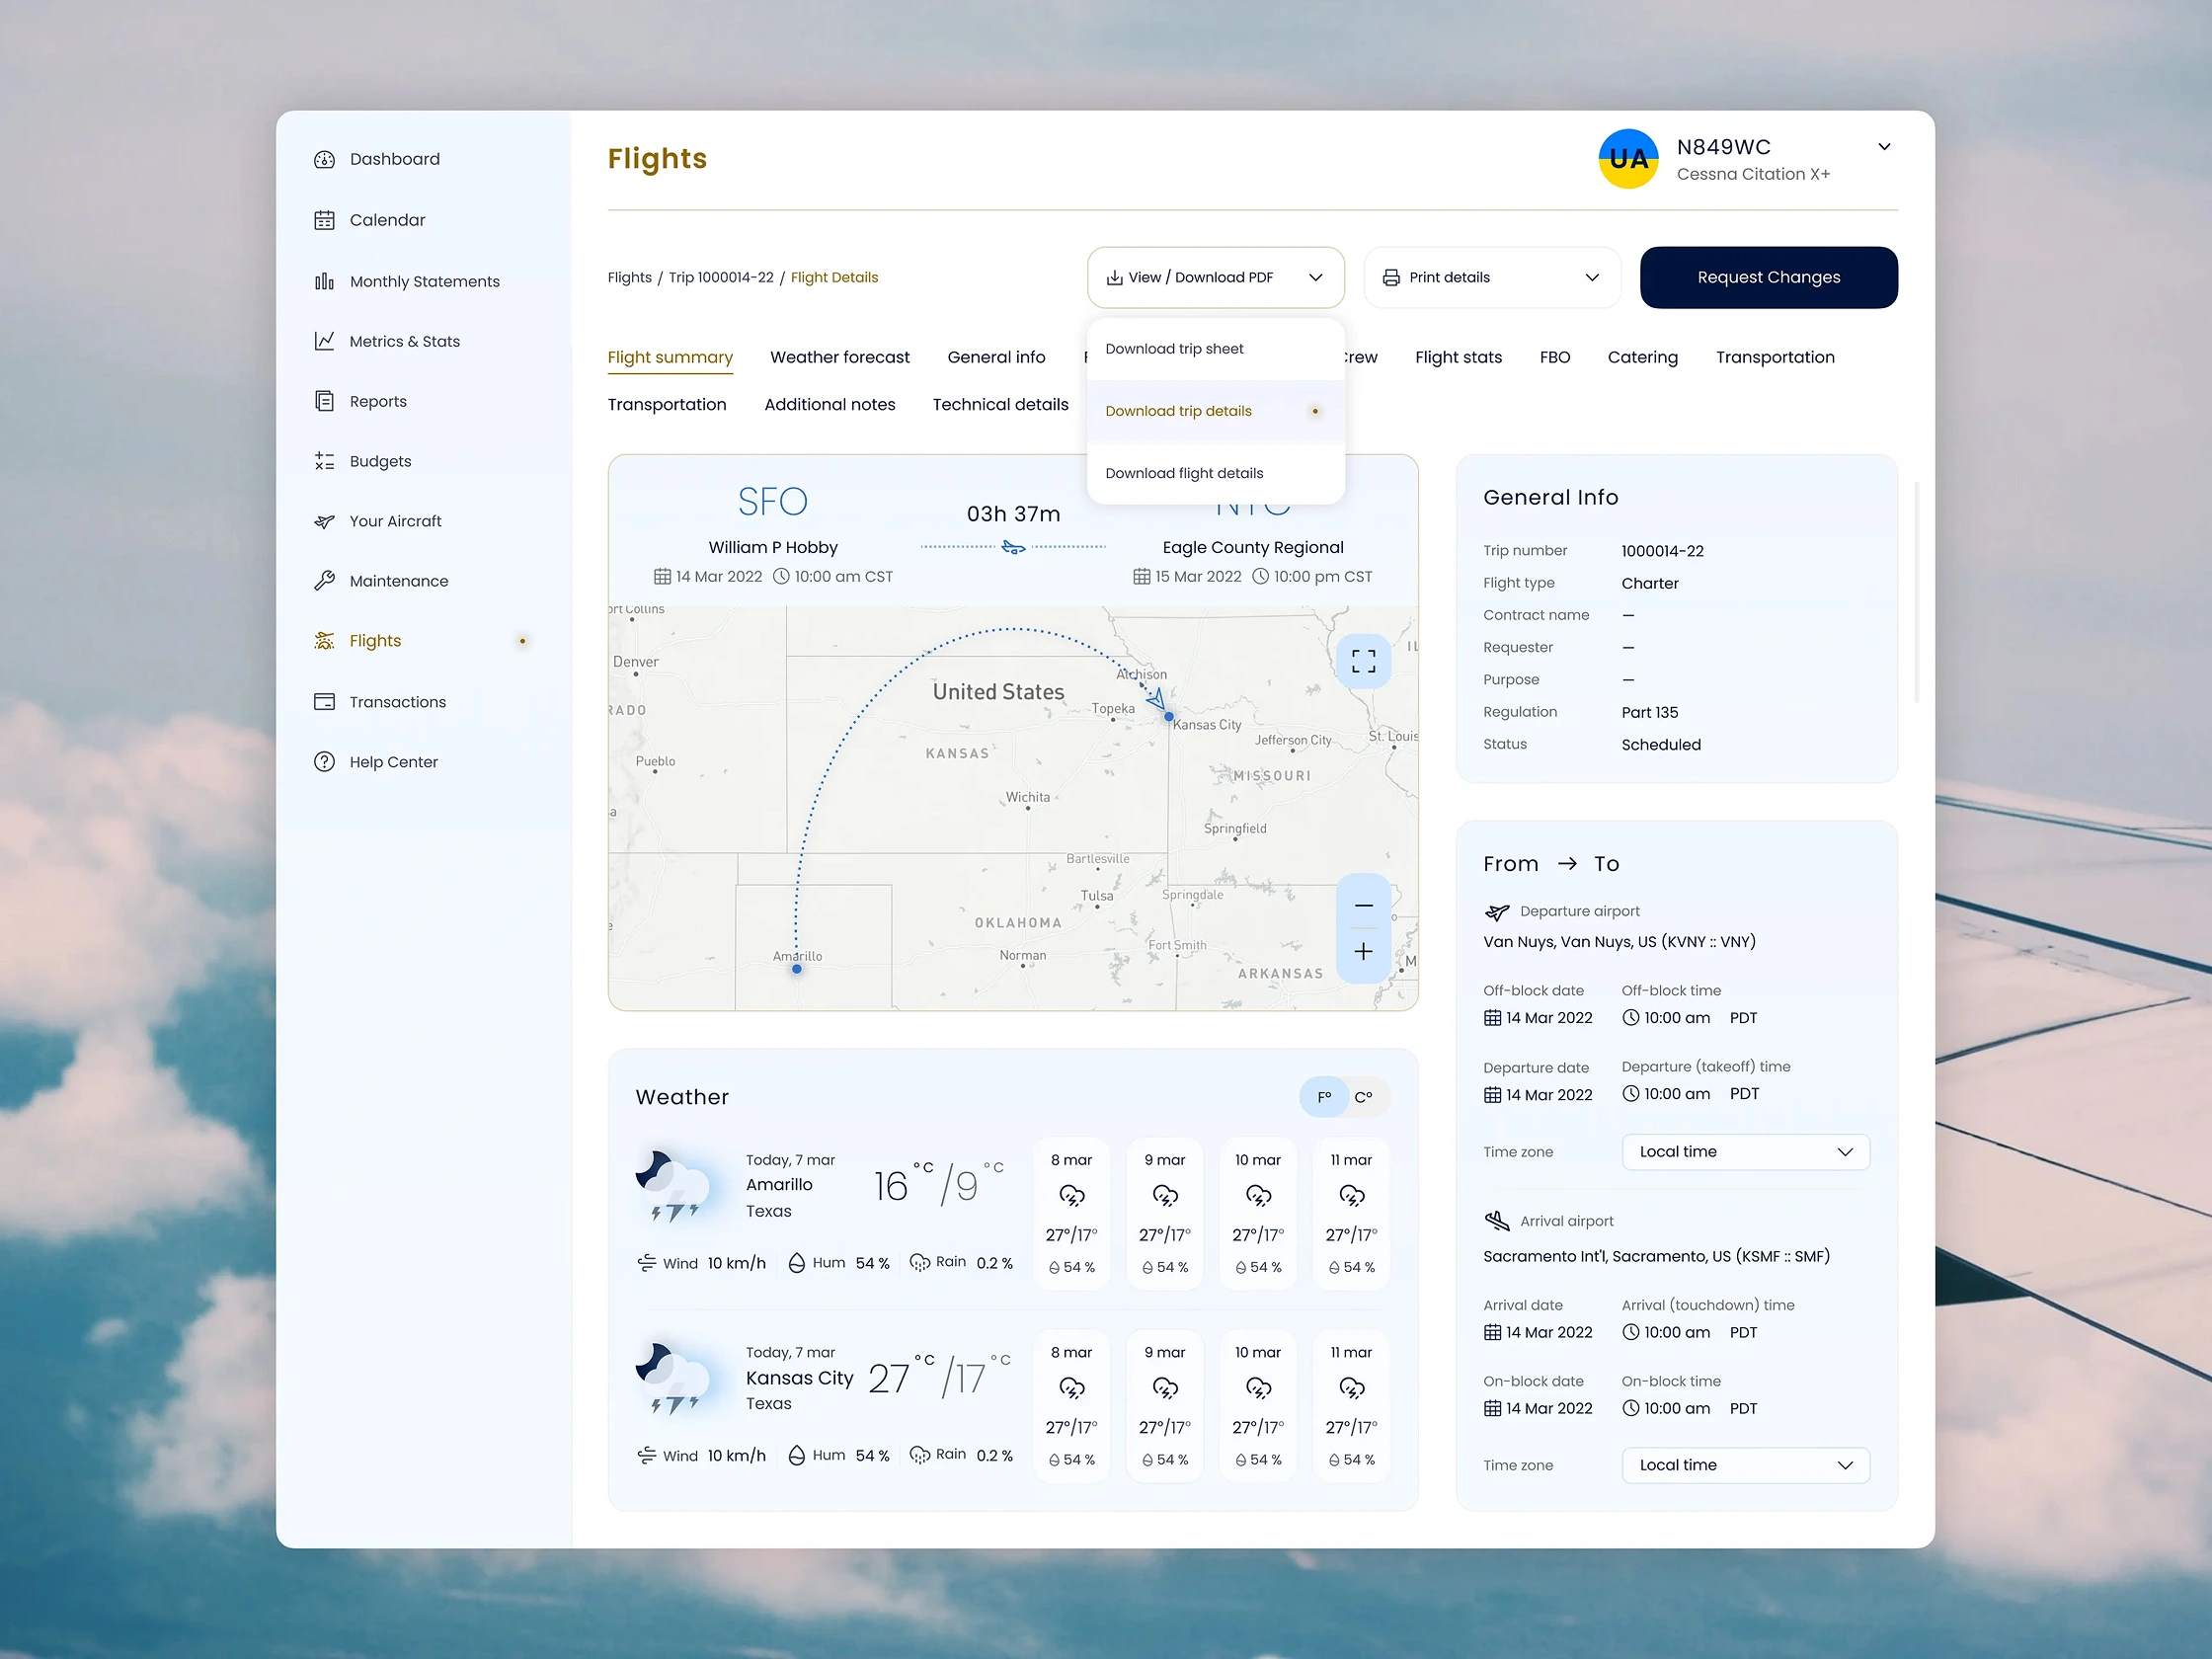Viewport: 2212px width, 1659px height.
Task: Open the Trip 1000014-22 breadcrumb link
Action: [721, 278]
